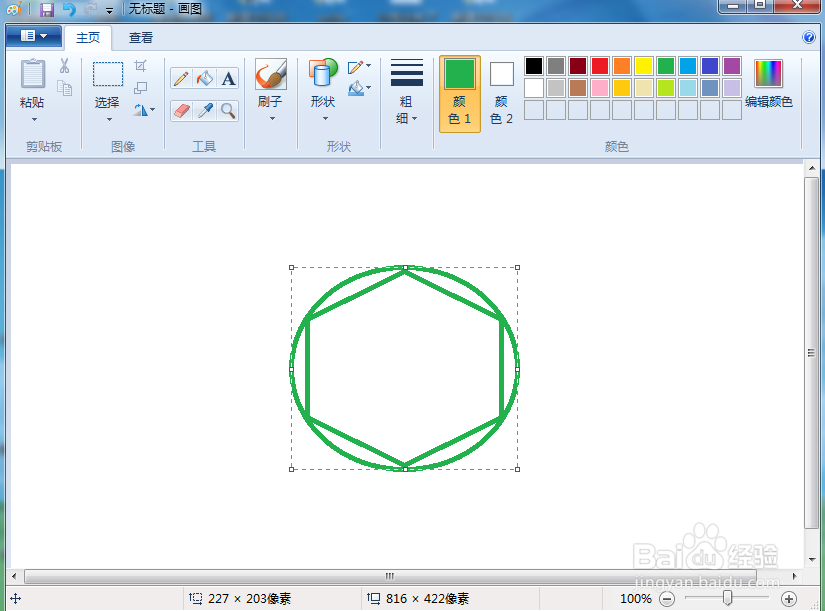Click the Redo arrow in title bar
The height and width of the screenshot is (611, 825).
90,9
